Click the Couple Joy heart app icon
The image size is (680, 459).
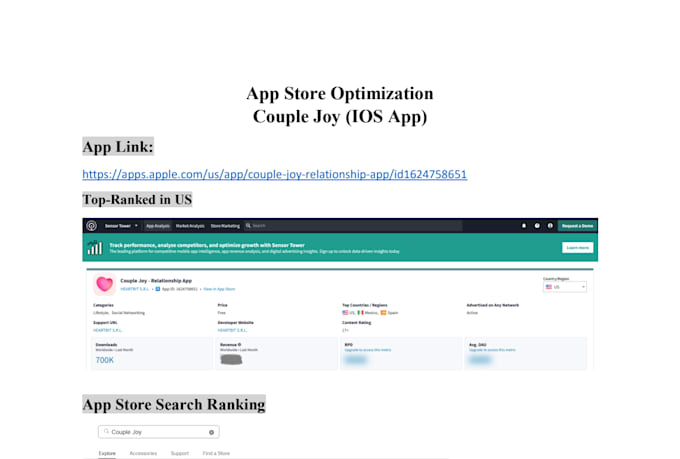click(x=105, y=284)
